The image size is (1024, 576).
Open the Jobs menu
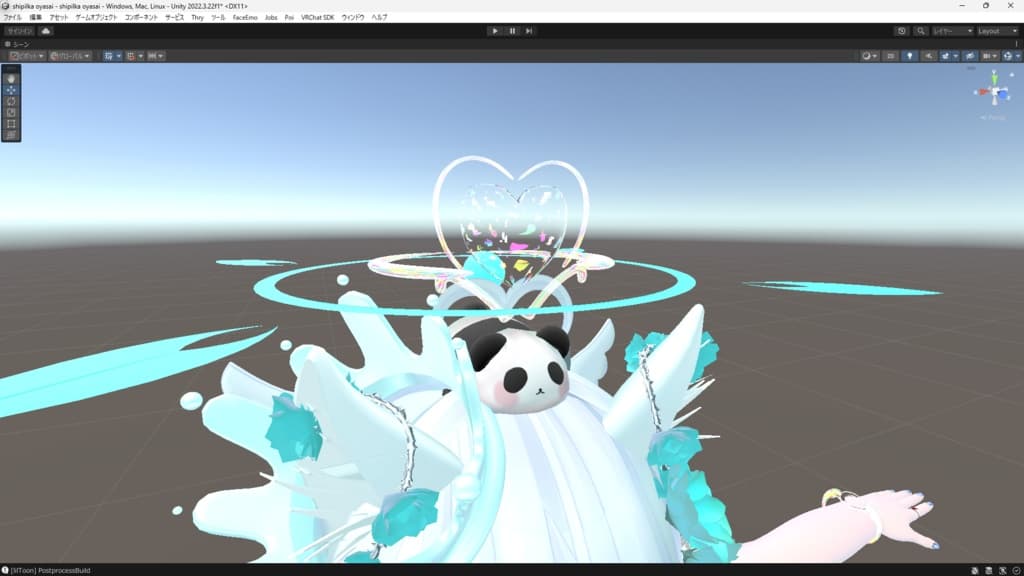pos(271,18)
